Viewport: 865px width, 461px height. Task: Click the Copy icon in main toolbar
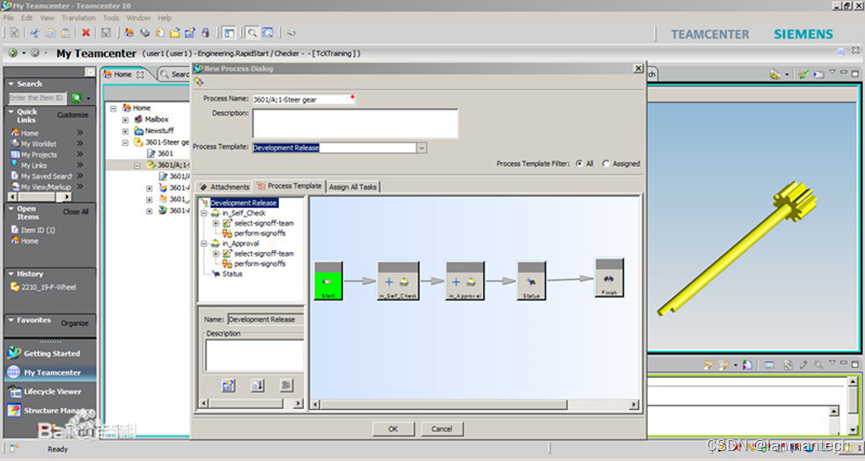tap(50, 33)
